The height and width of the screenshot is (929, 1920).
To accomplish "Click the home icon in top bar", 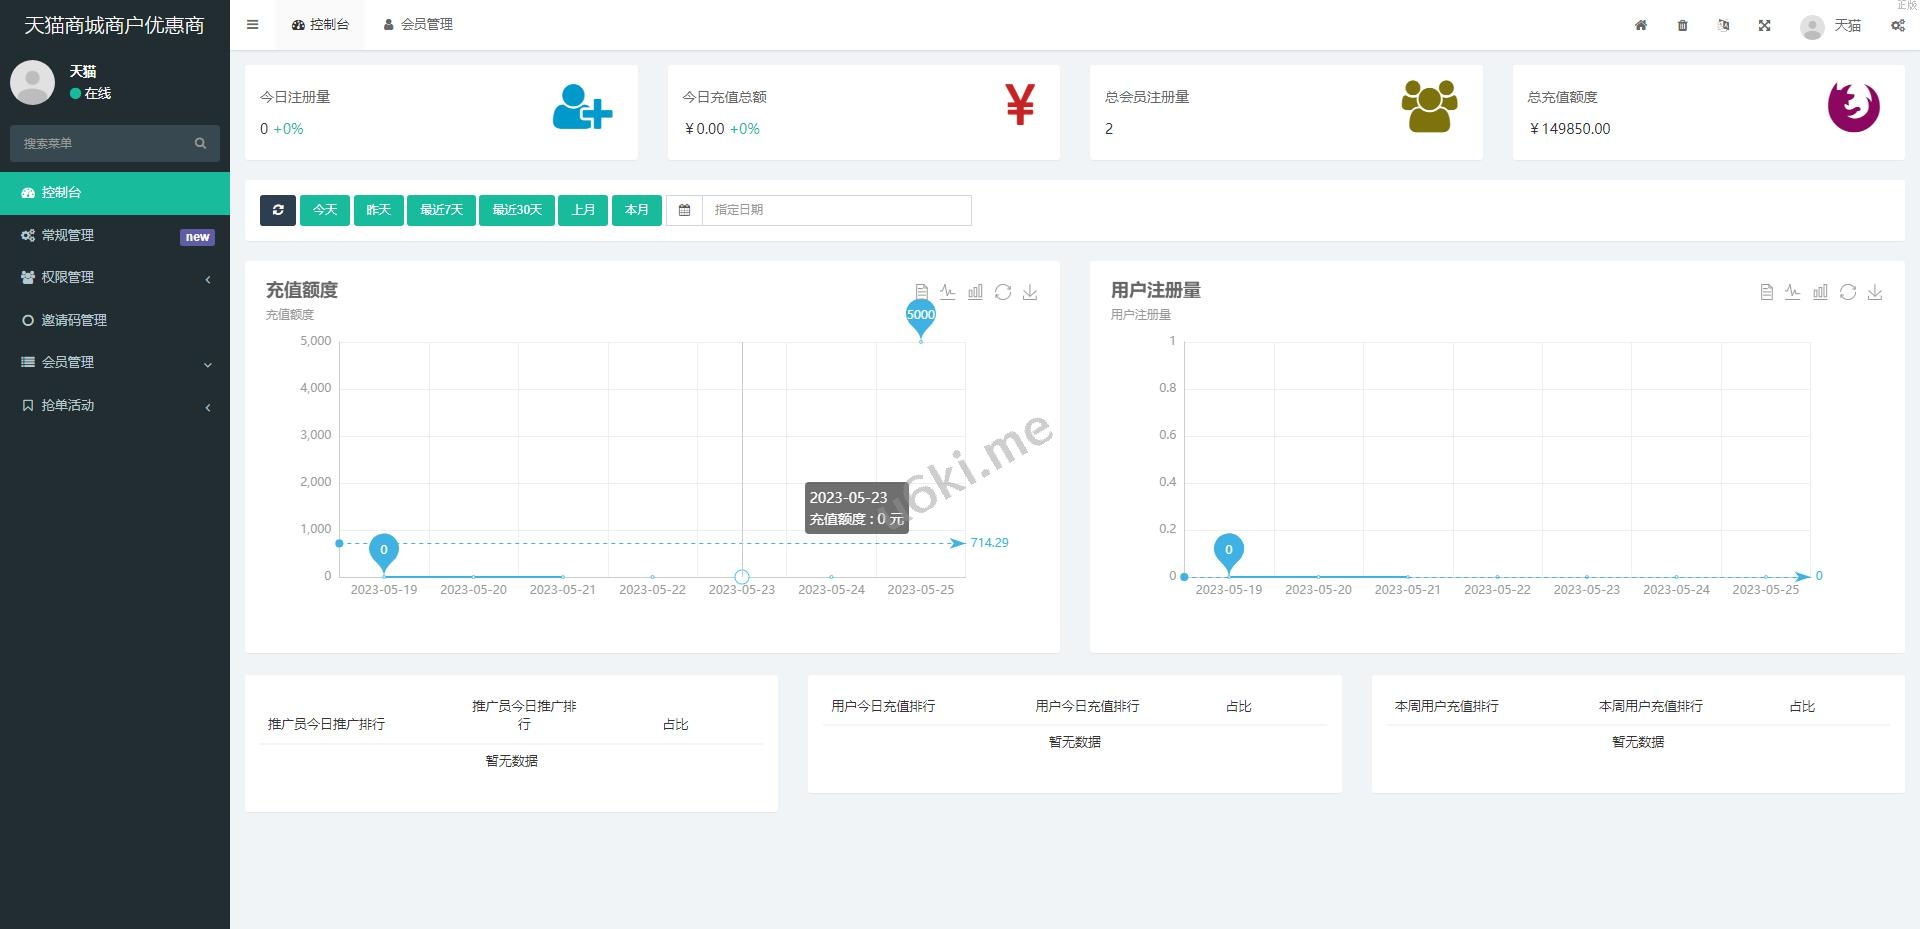I will click(1641, 25).
